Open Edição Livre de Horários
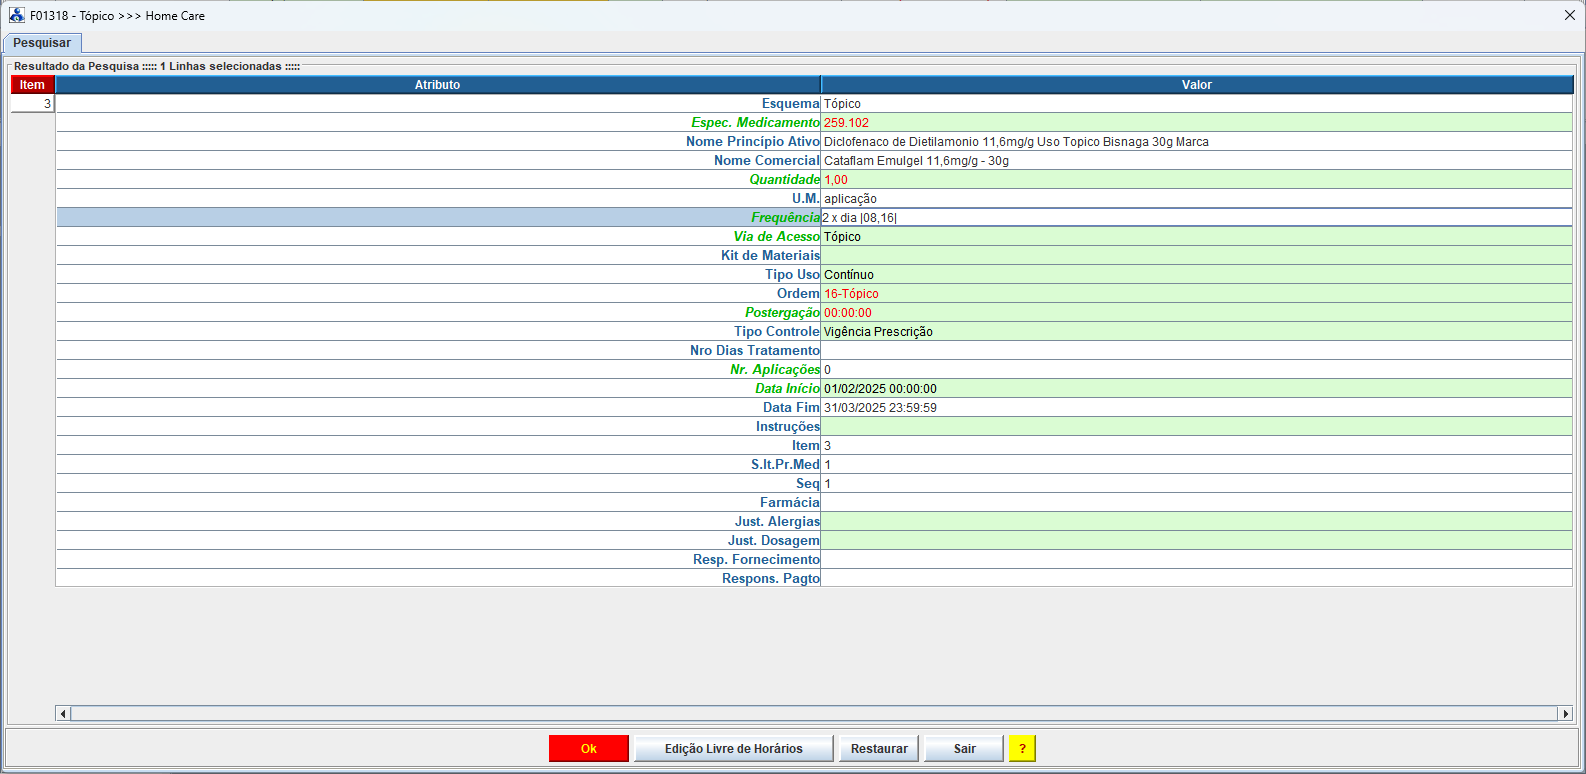Viewport: 1586px width, 774px height. tap(733, 748)
